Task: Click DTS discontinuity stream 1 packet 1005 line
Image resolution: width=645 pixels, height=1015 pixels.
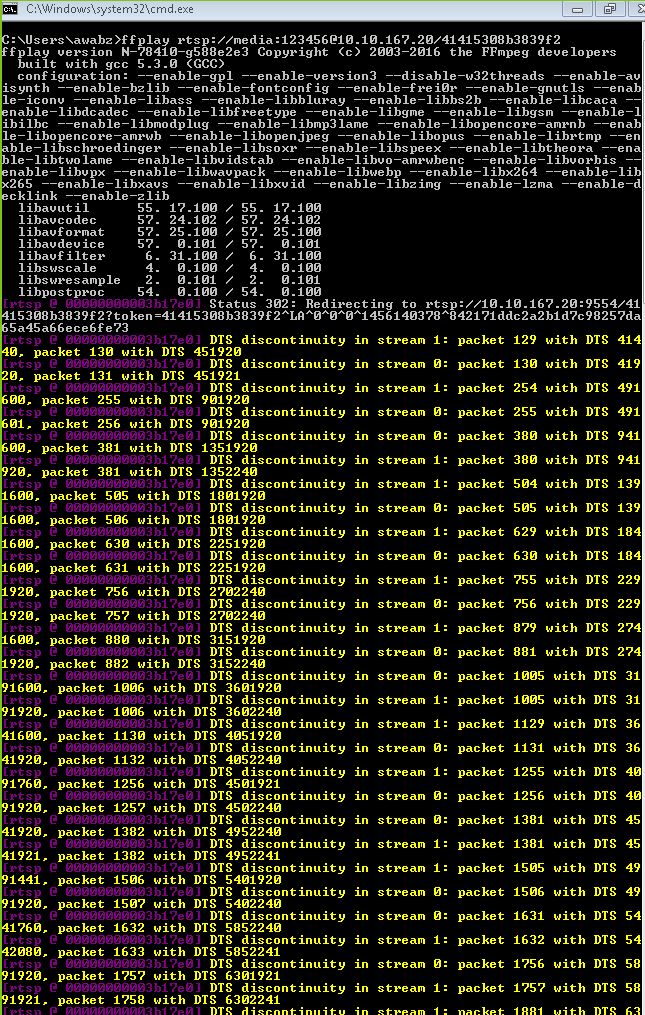Action: click(321, 699)
